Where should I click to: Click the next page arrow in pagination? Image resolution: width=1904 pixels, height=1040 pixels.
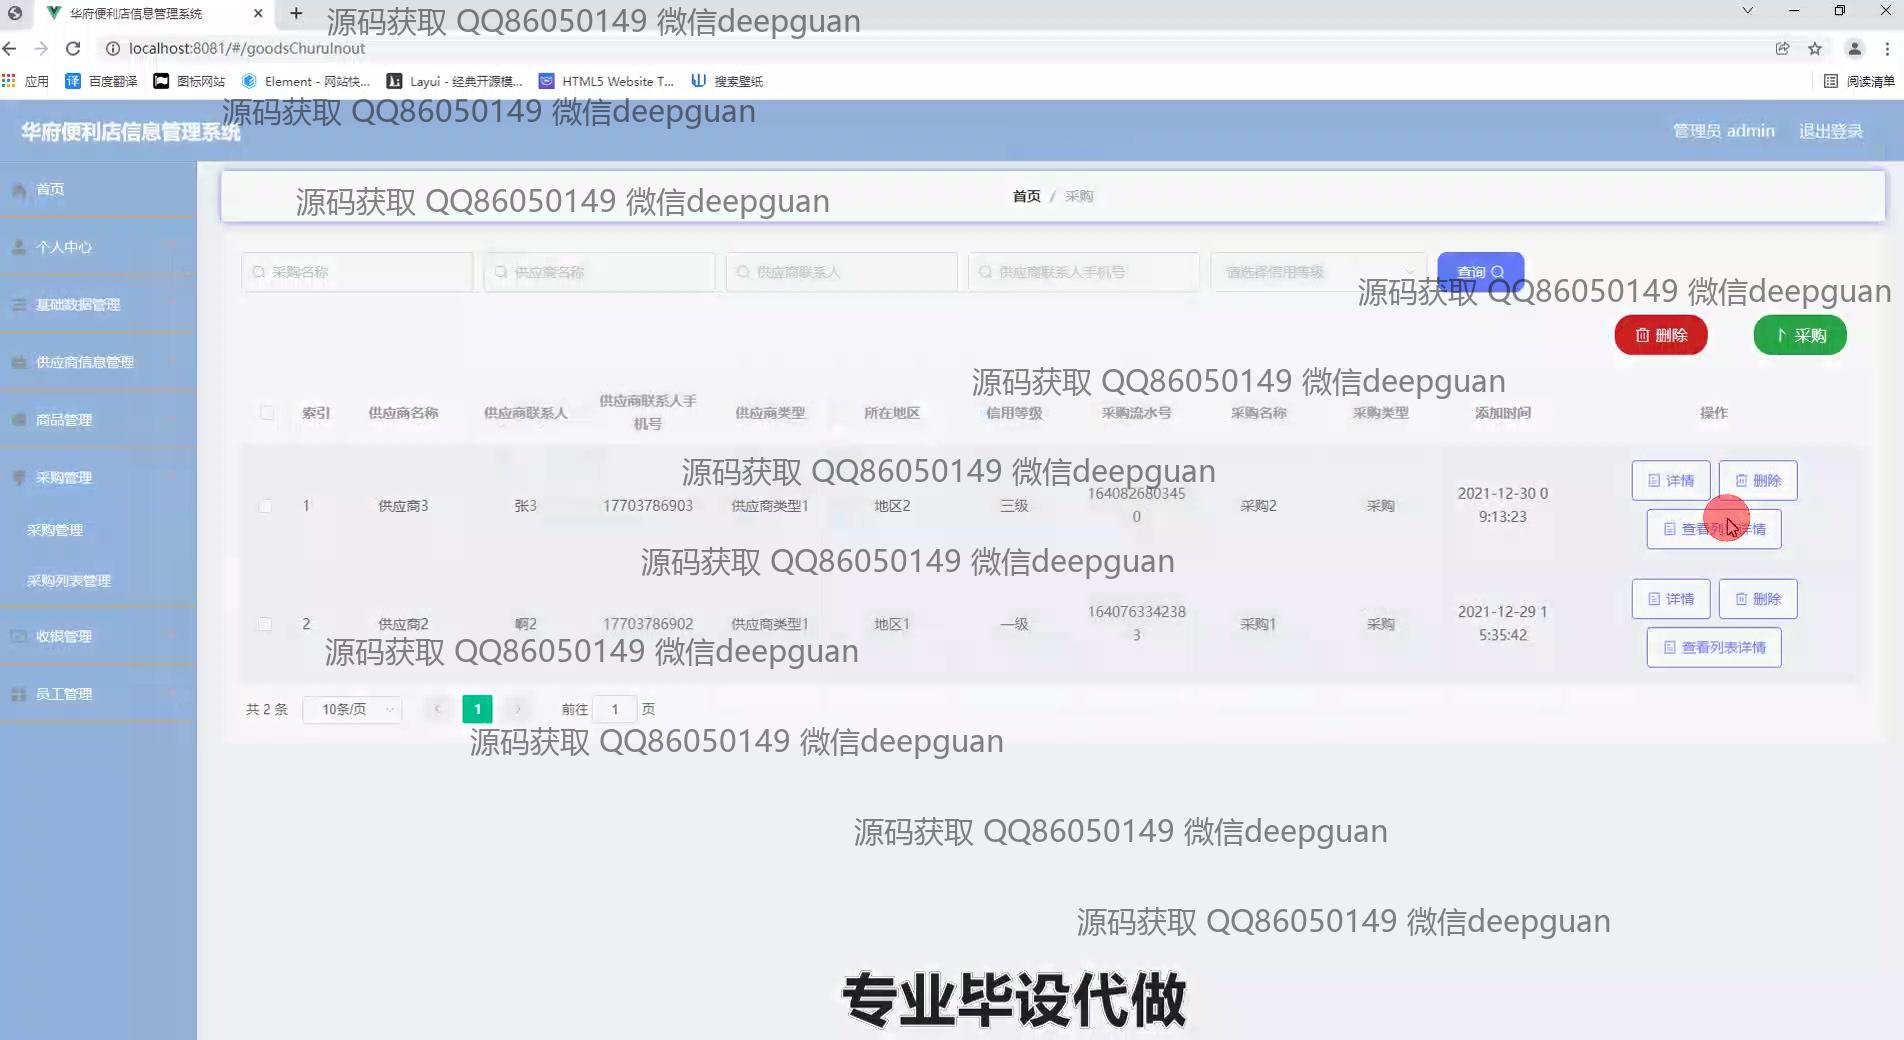pyautogui.click(x=518, y=709)
